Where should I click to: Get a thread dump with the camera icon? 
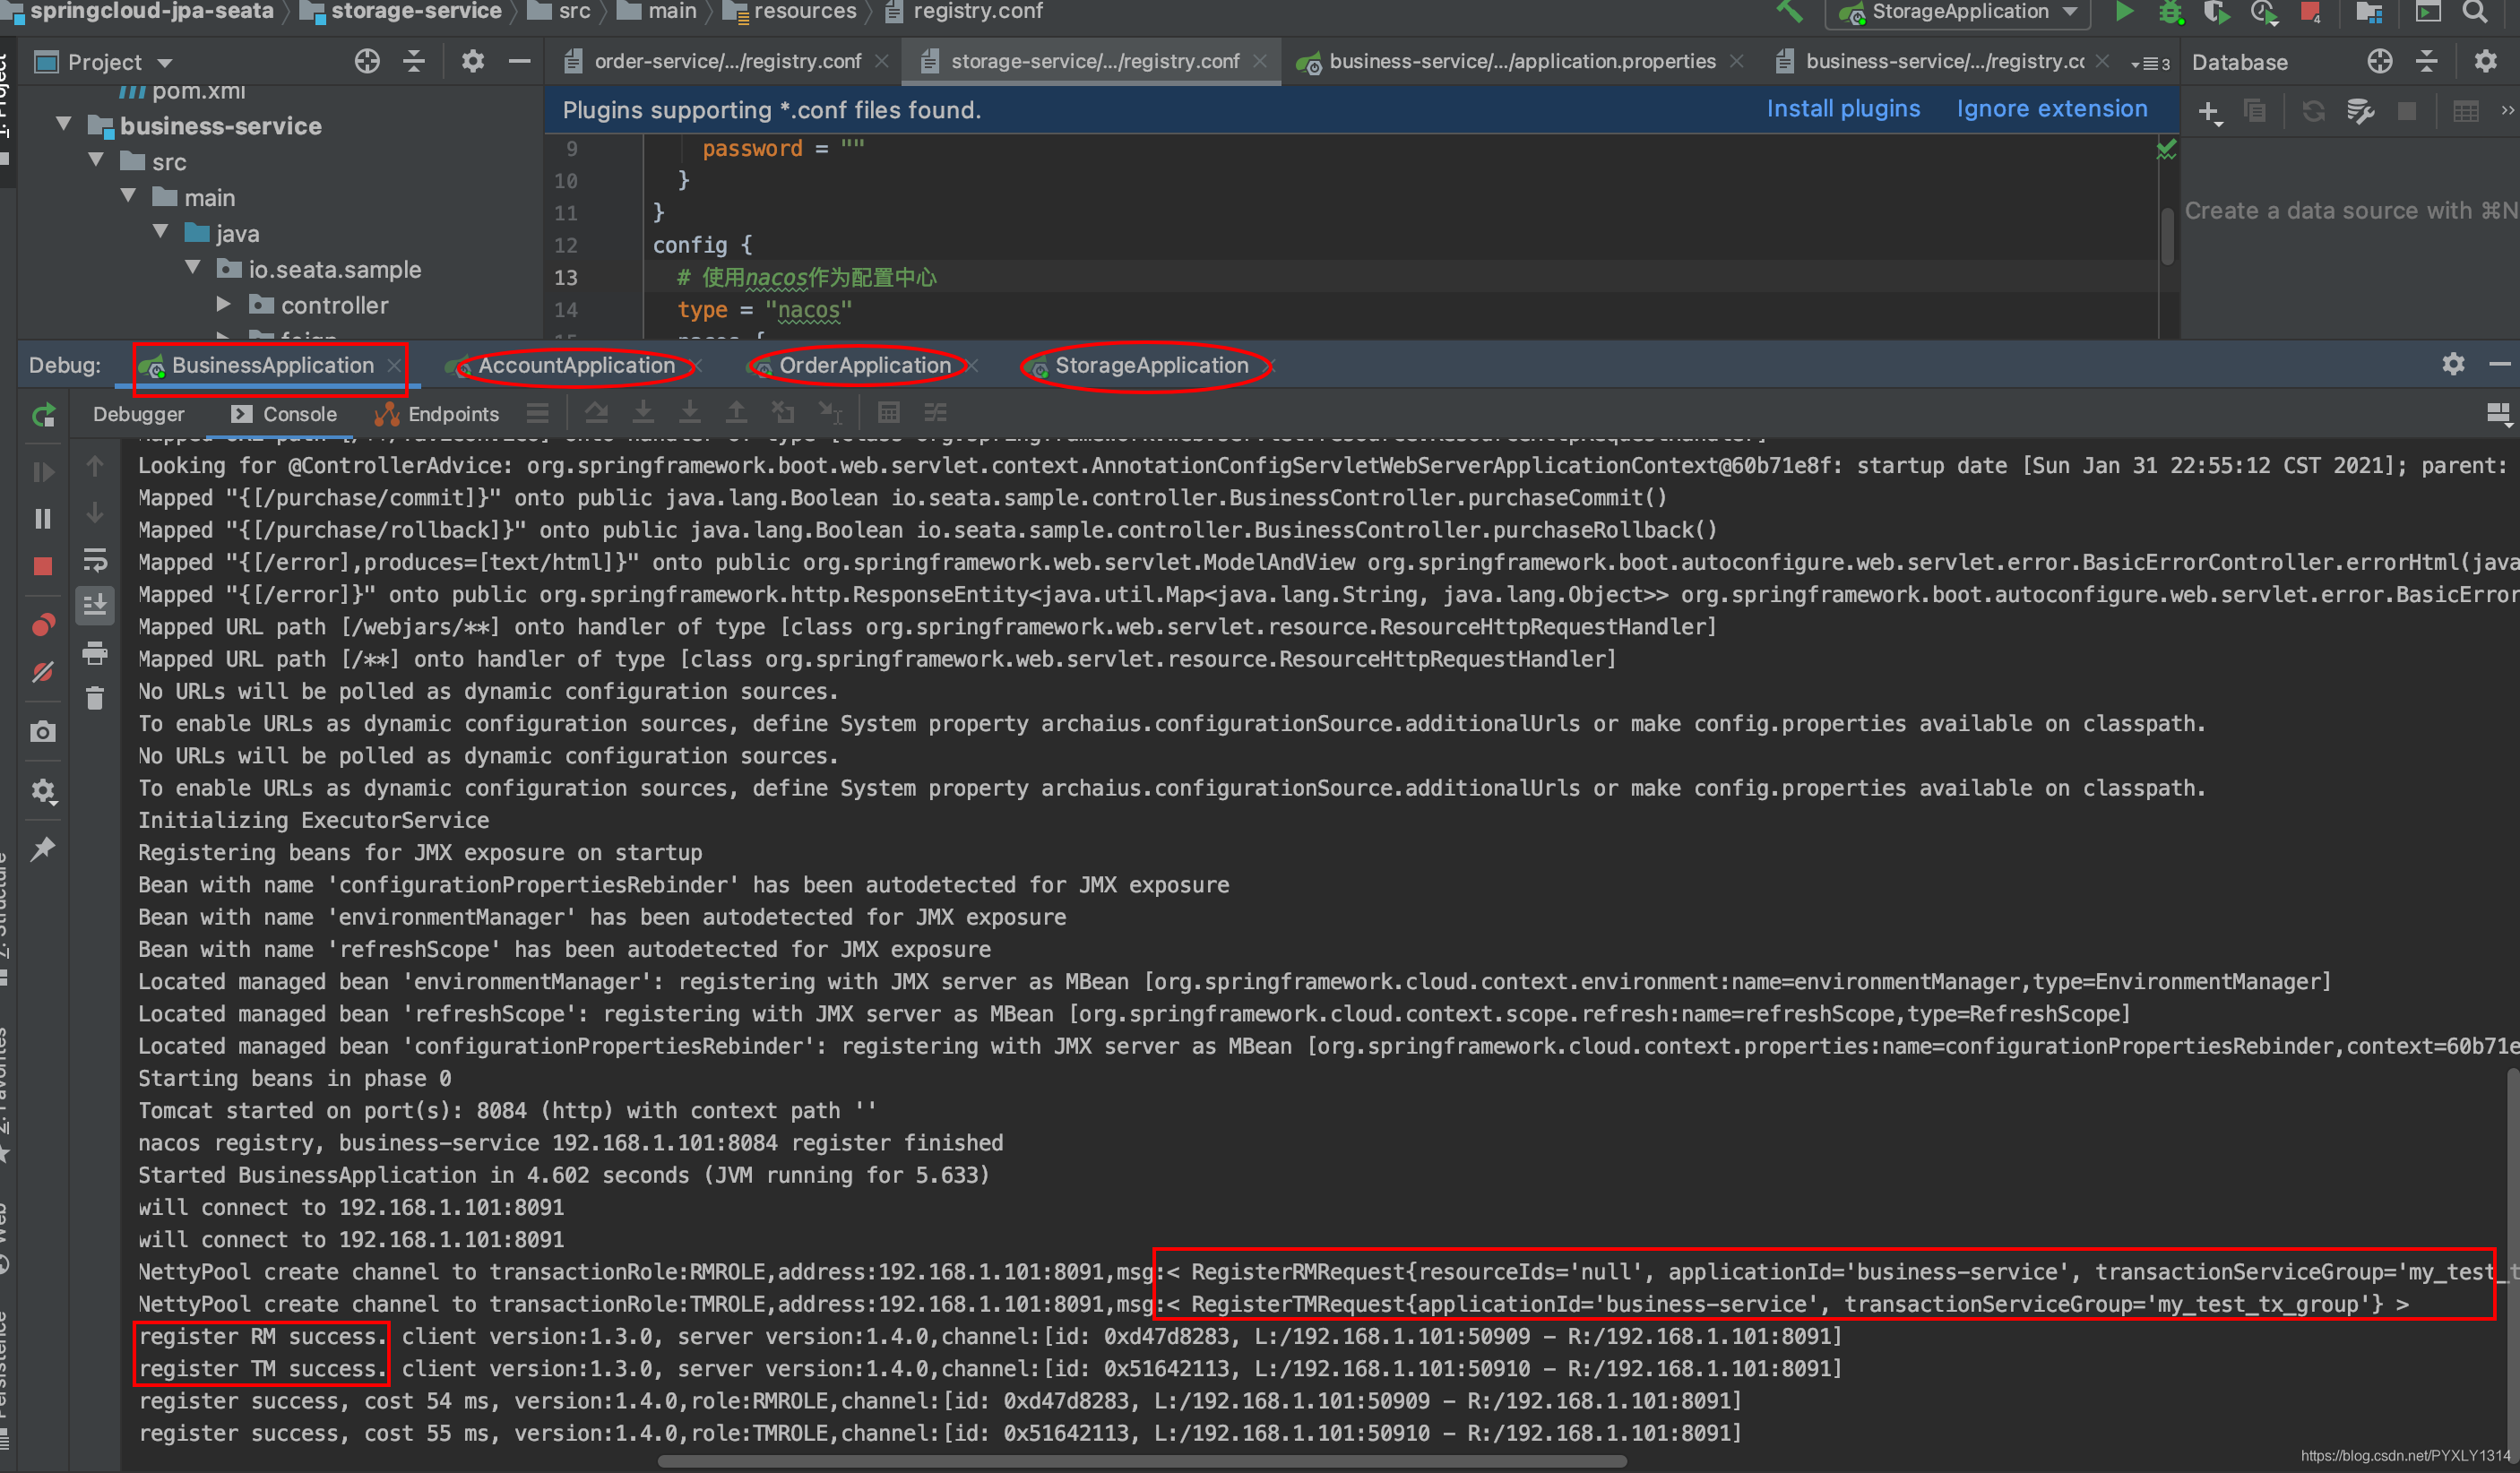coord(43,732)
